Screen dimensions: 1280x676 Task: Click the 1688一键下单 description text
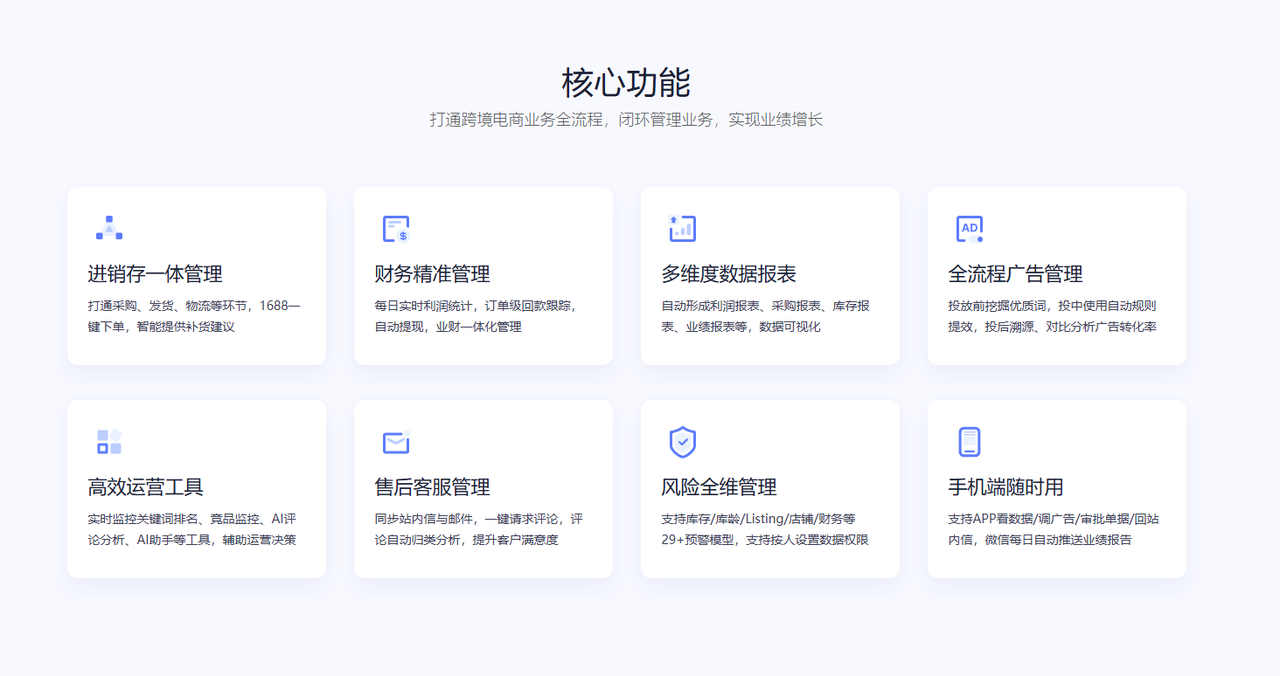click(196, 317)
